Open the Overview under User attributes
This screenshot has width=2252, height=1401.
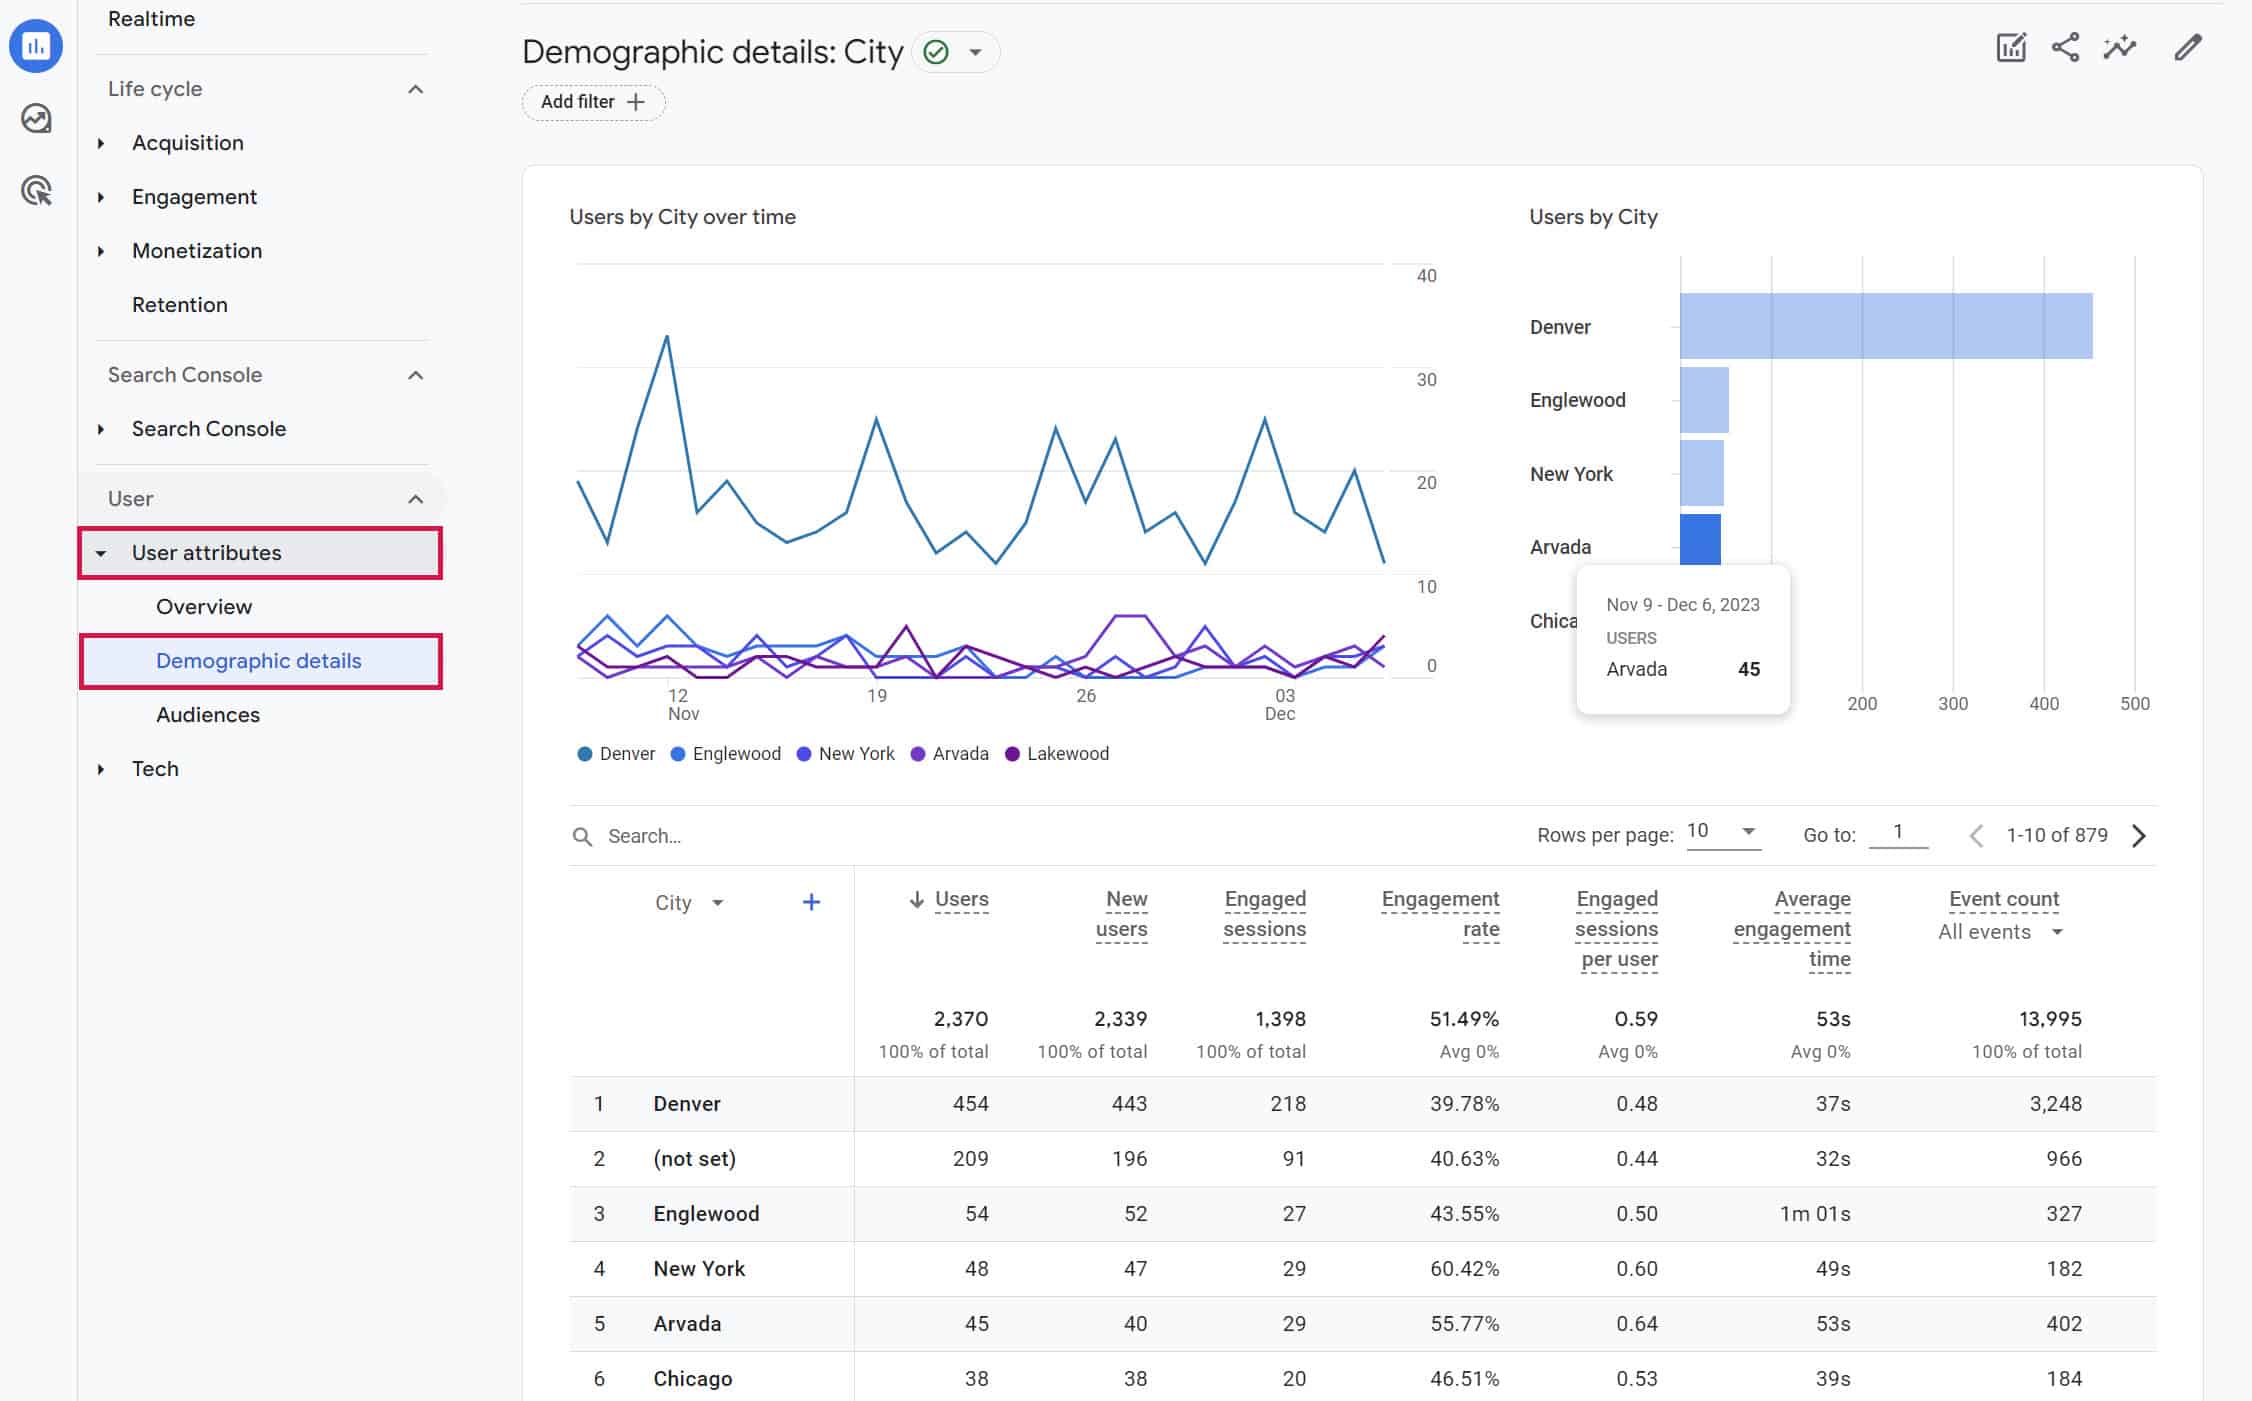[204, 607]
